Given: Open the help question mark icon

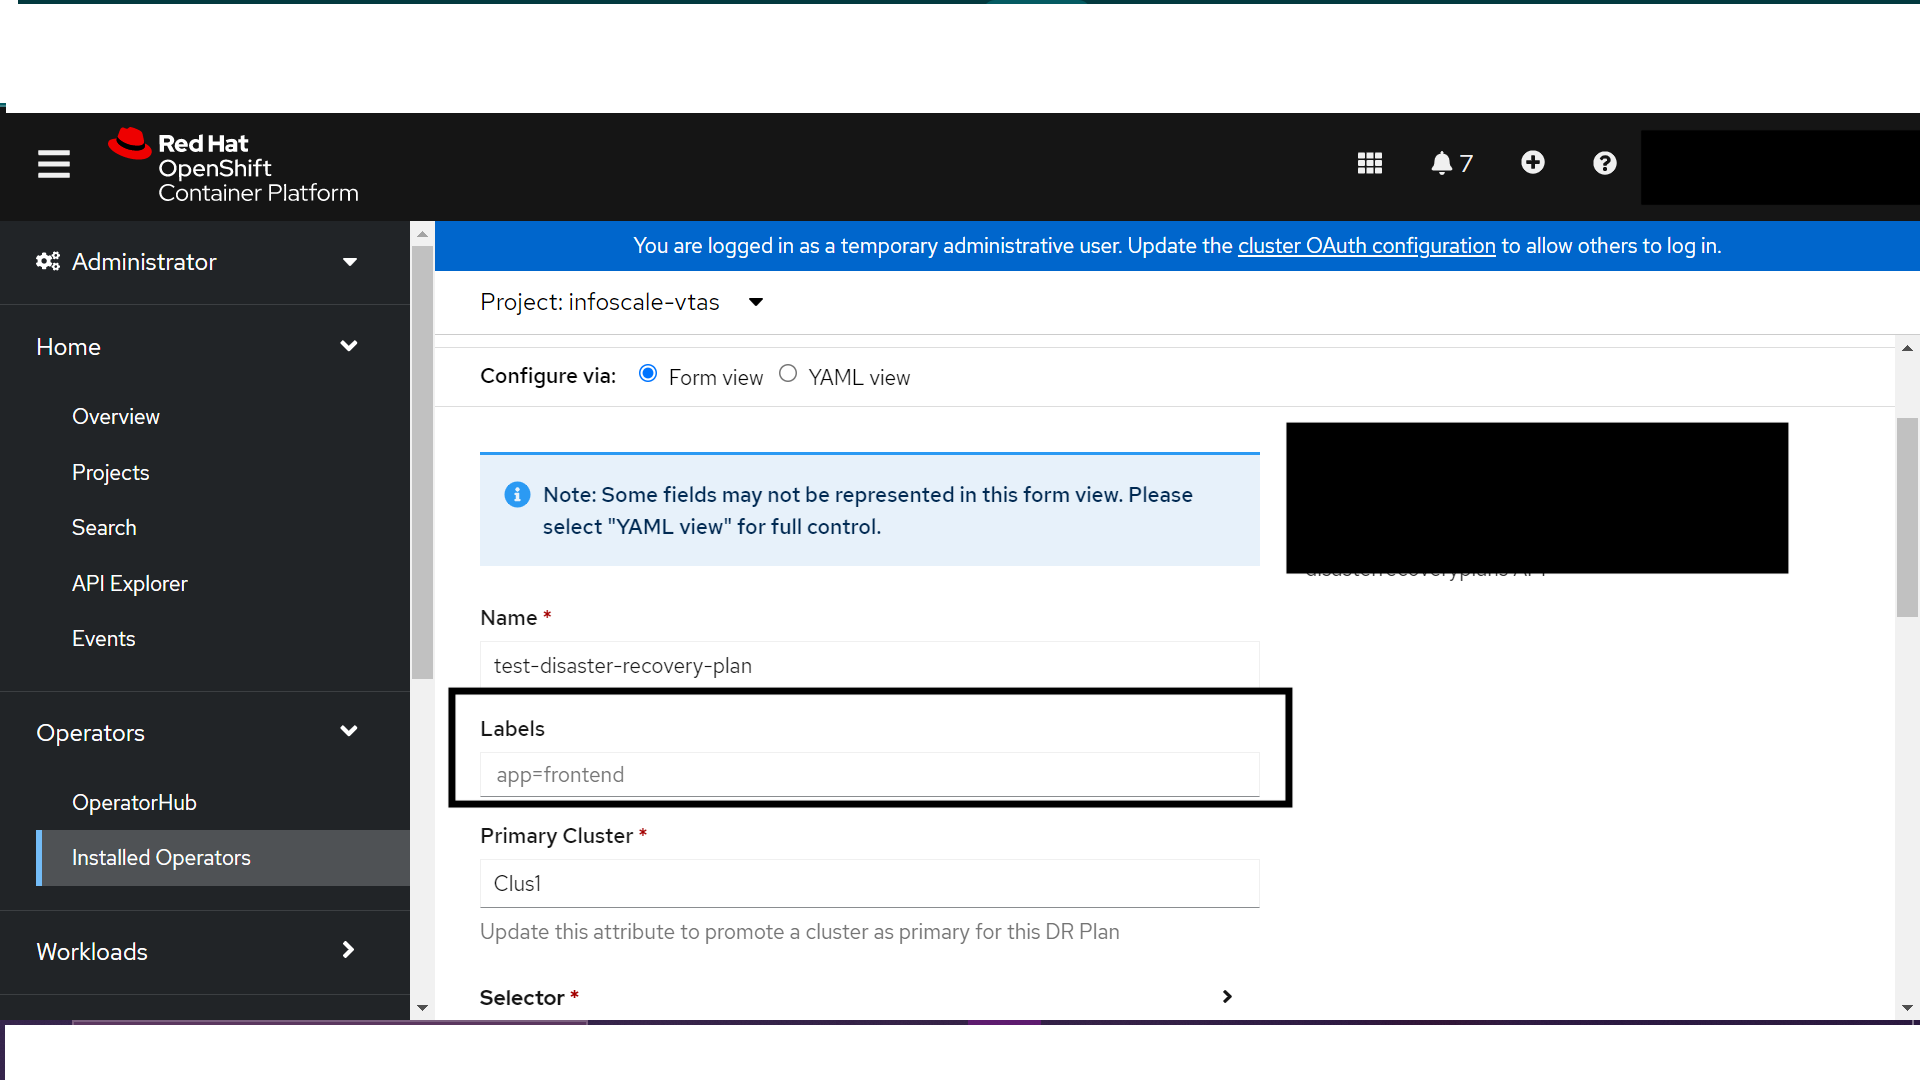Looking at the screenshot, I should click(x=1603, y=163).
